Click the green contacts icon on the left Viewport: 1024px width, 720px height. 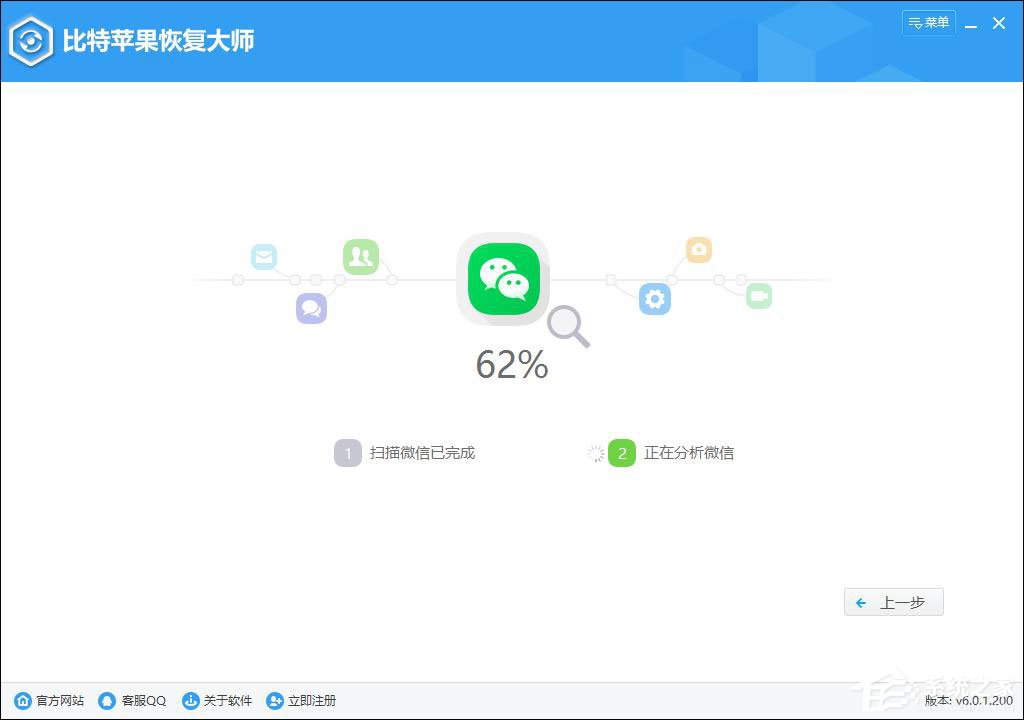360,257
